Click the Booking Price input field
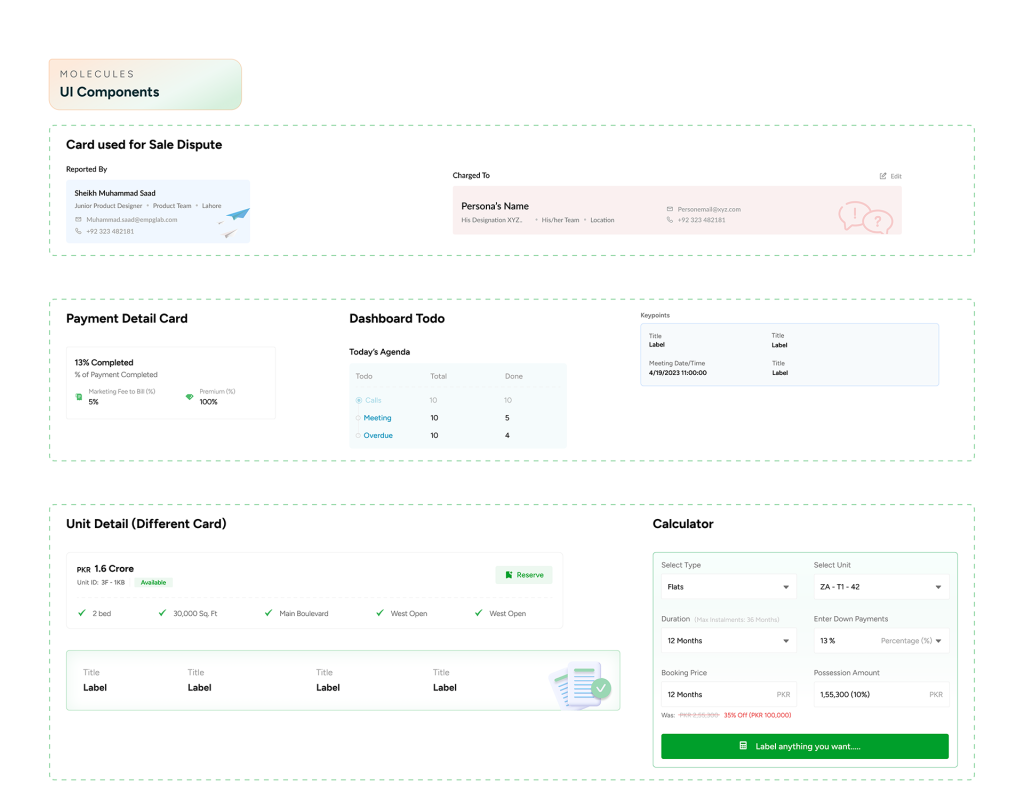The height and width of the screenshot is (799, 1024). (716, 694)
